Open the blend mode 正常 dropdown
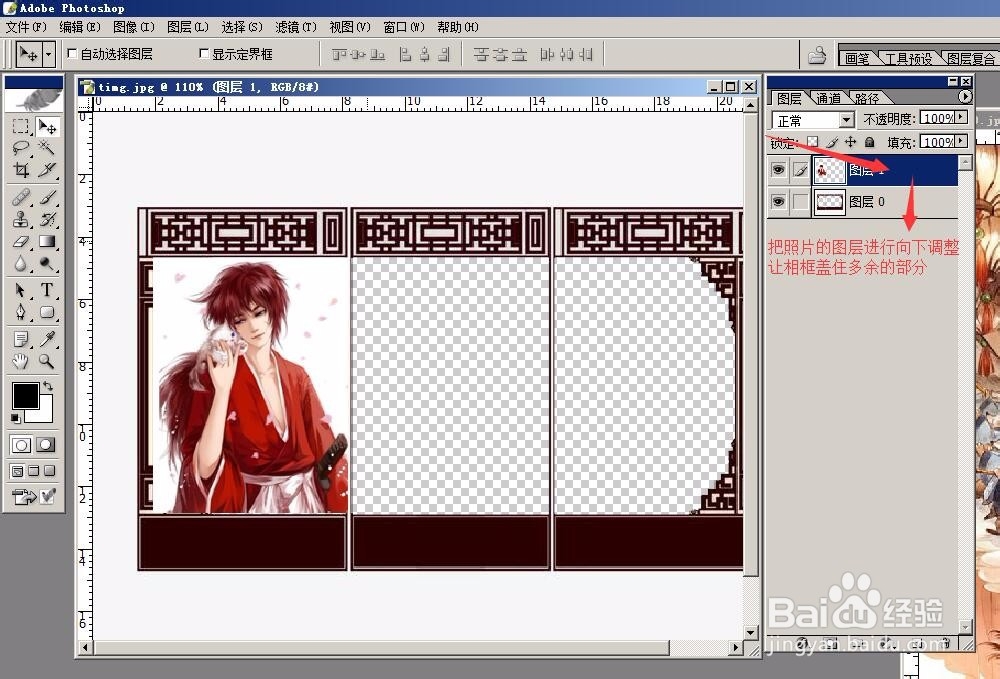The height and width of the screenshot is (679, 1000). point(846,119)
